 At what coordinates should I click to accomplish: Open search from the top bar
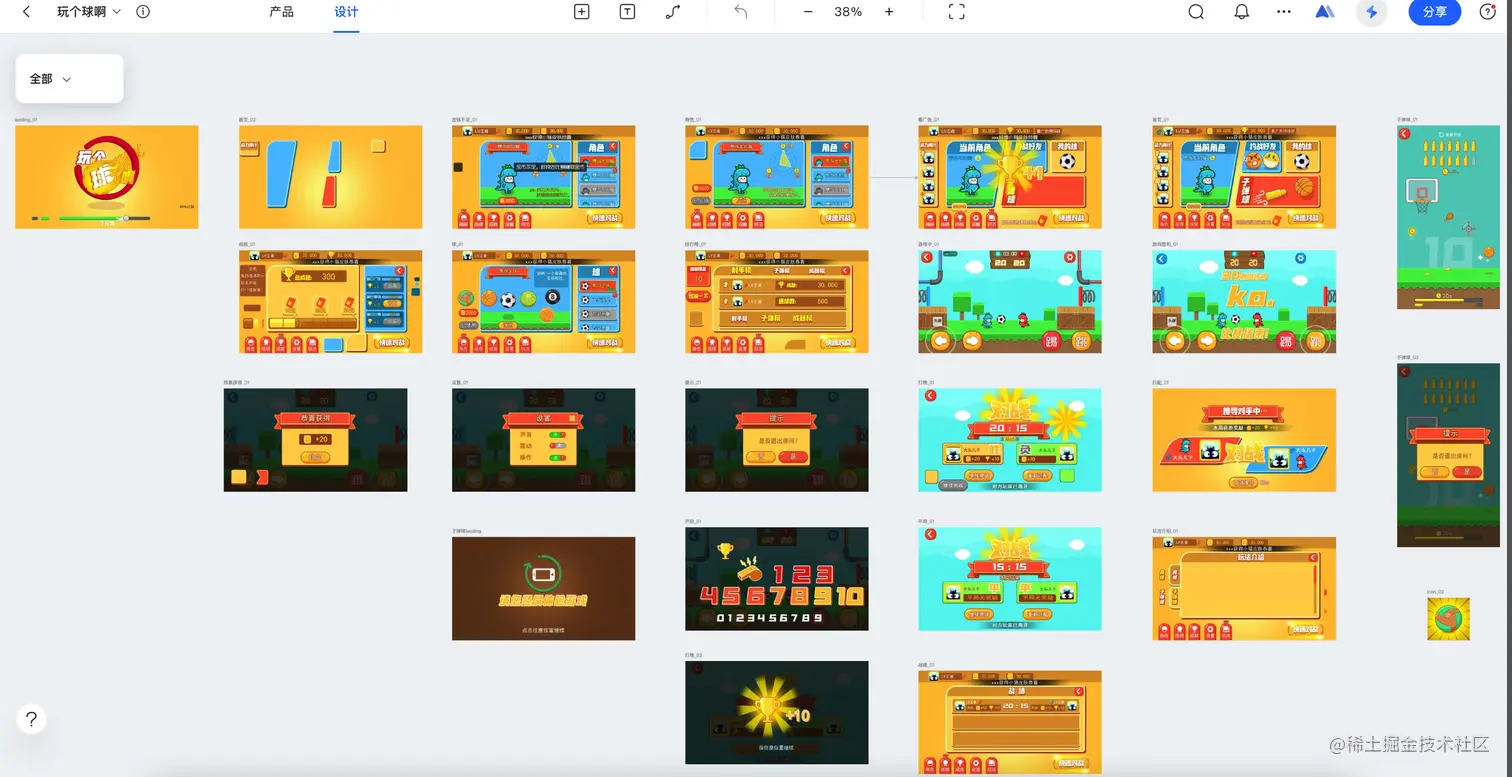[1196, 12]
